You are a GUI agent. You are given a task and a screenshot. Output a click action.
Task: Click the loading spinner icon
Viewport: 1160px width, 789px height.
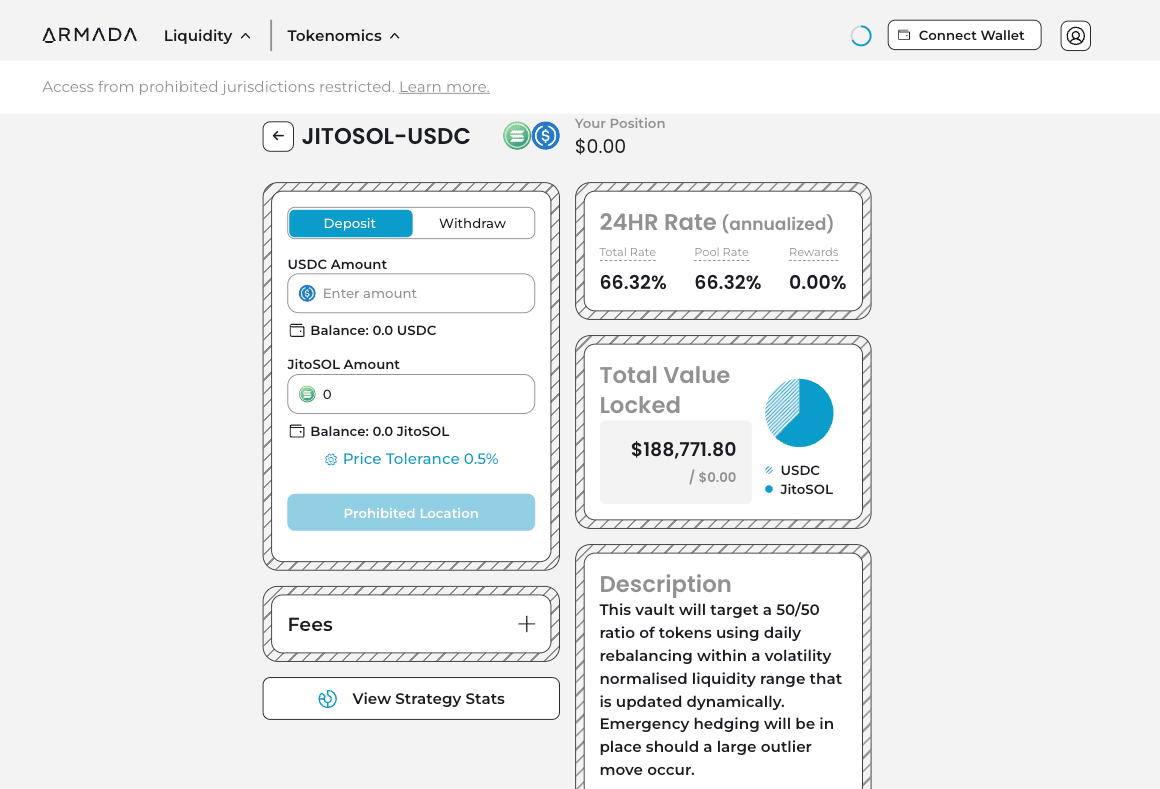(860, 35)
